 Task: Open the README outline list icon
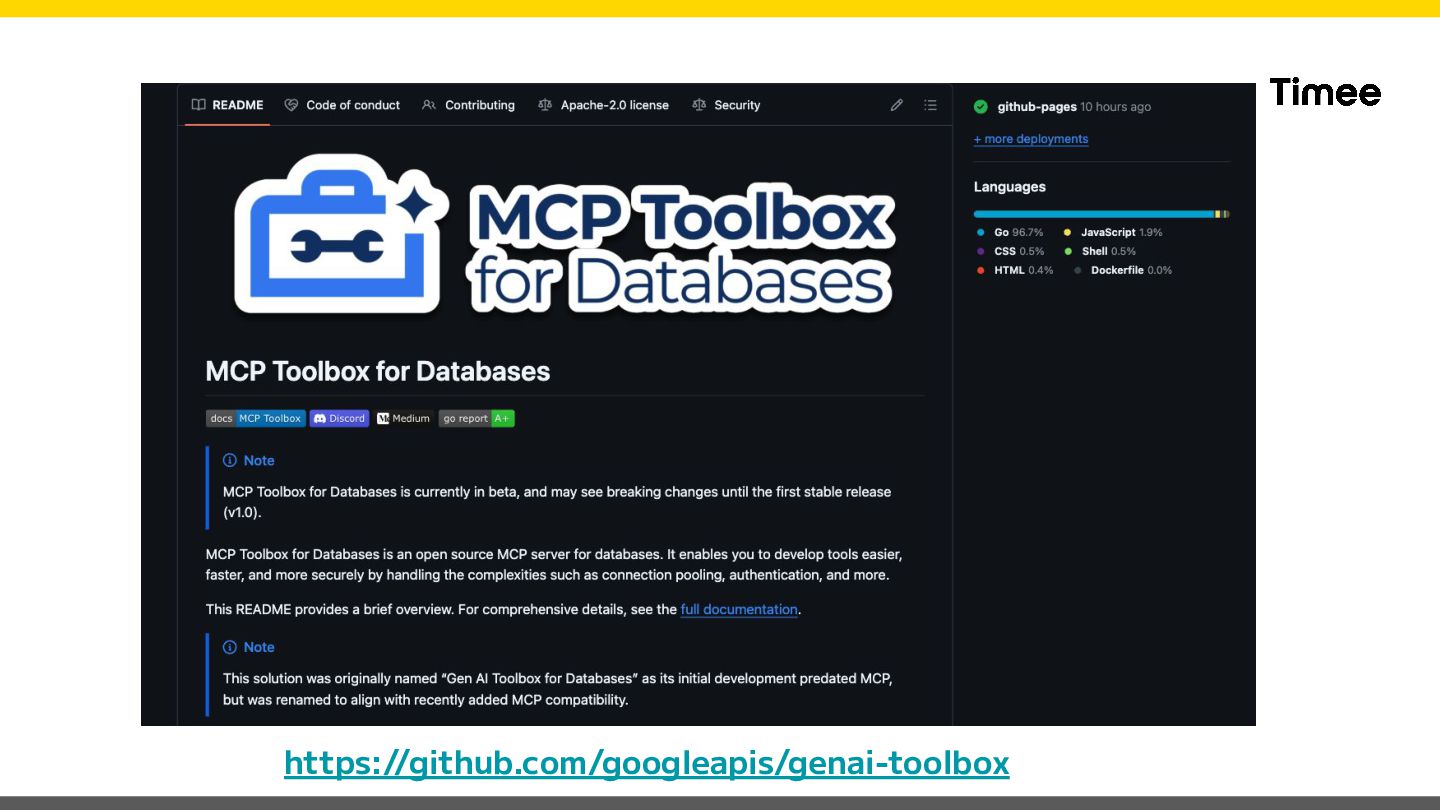point(930,105)
